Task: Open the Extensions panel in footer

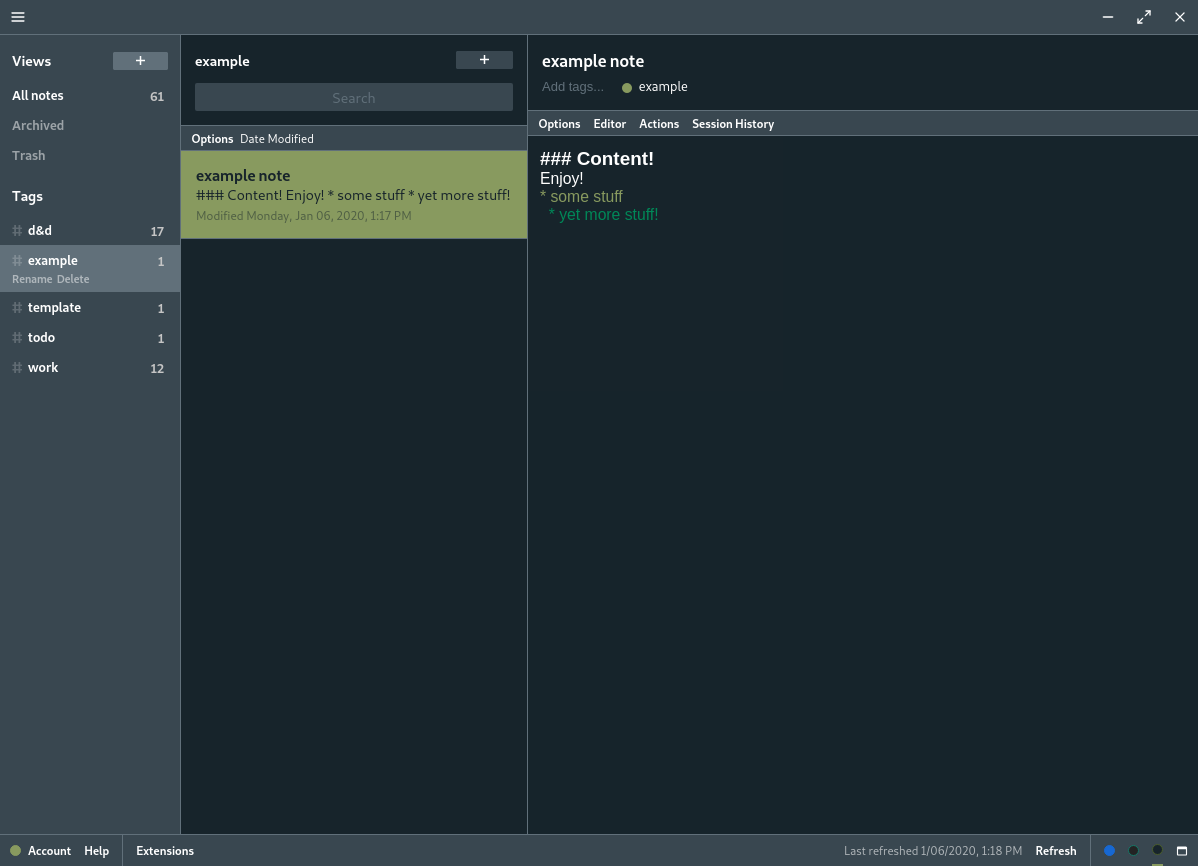Action: coord(165,851)
